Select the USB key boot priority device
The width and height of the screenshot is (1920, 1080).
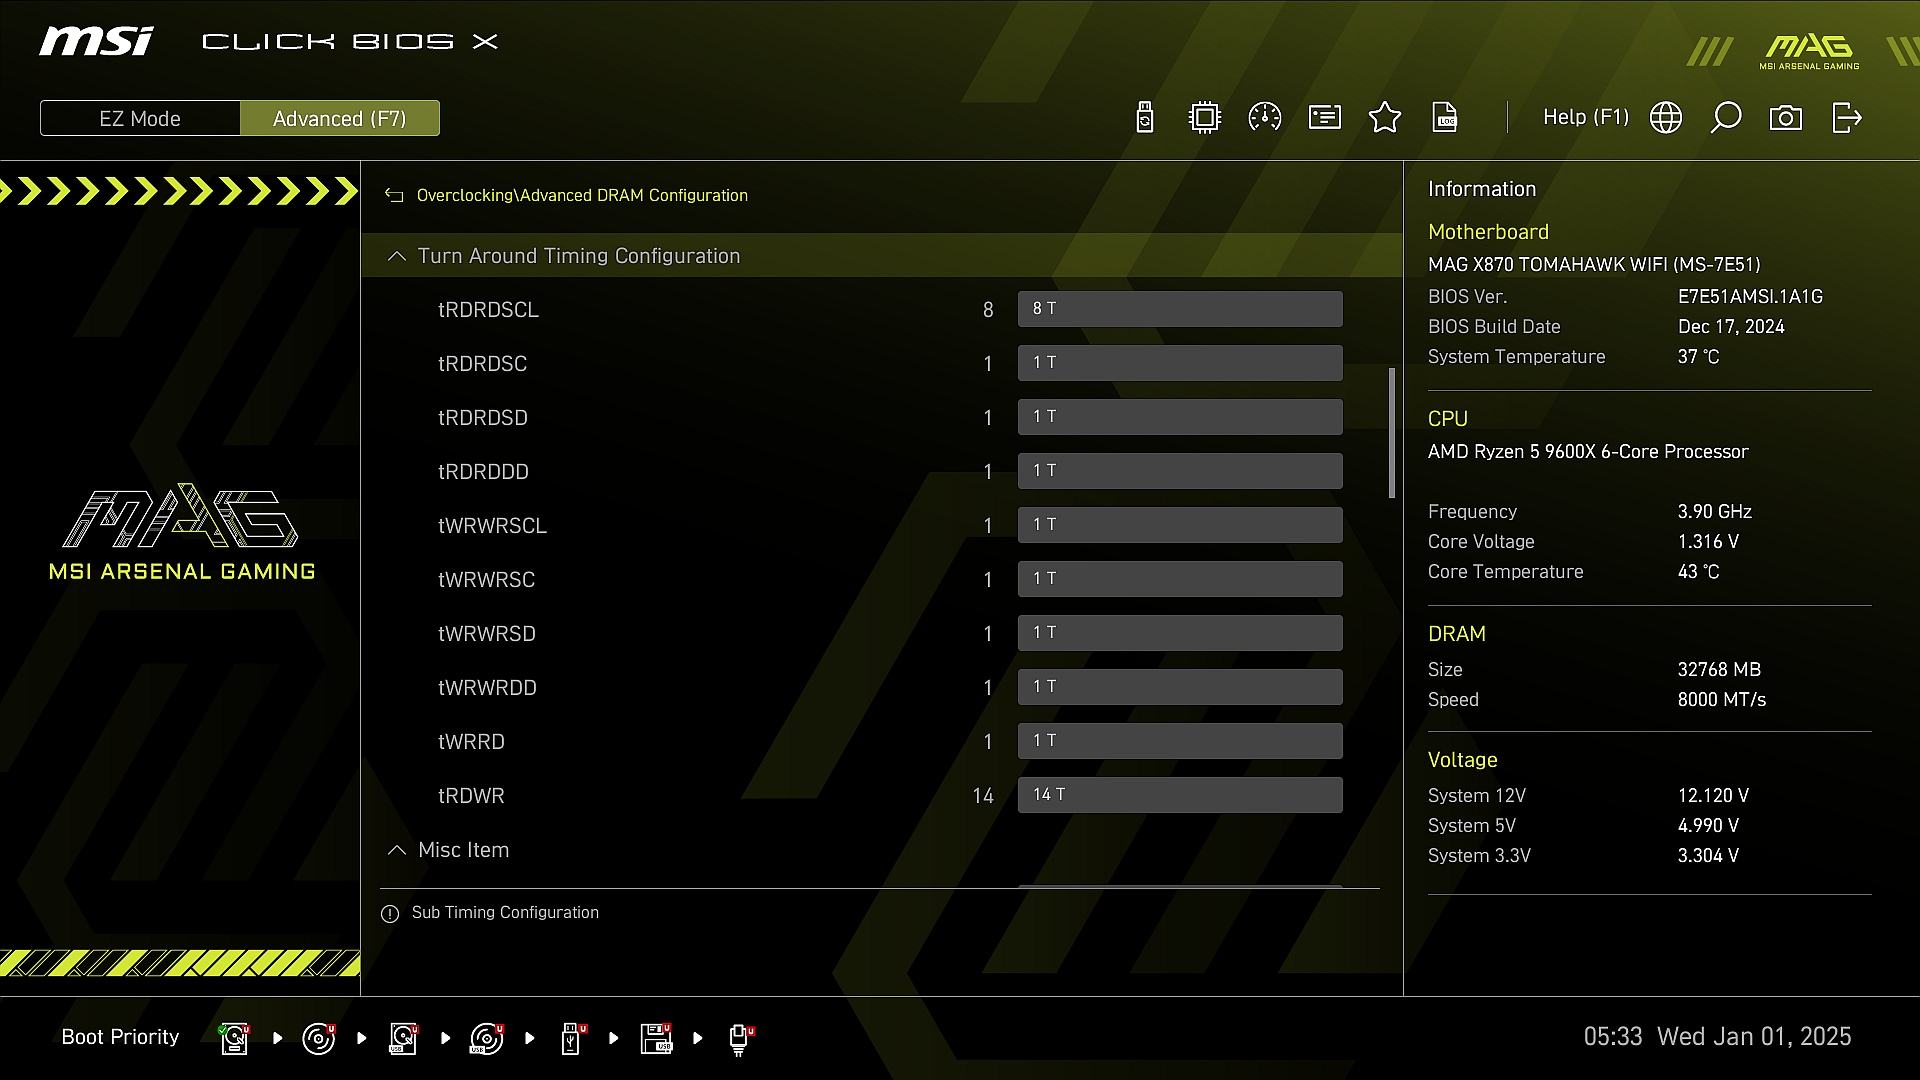[x=572, y=1038]
